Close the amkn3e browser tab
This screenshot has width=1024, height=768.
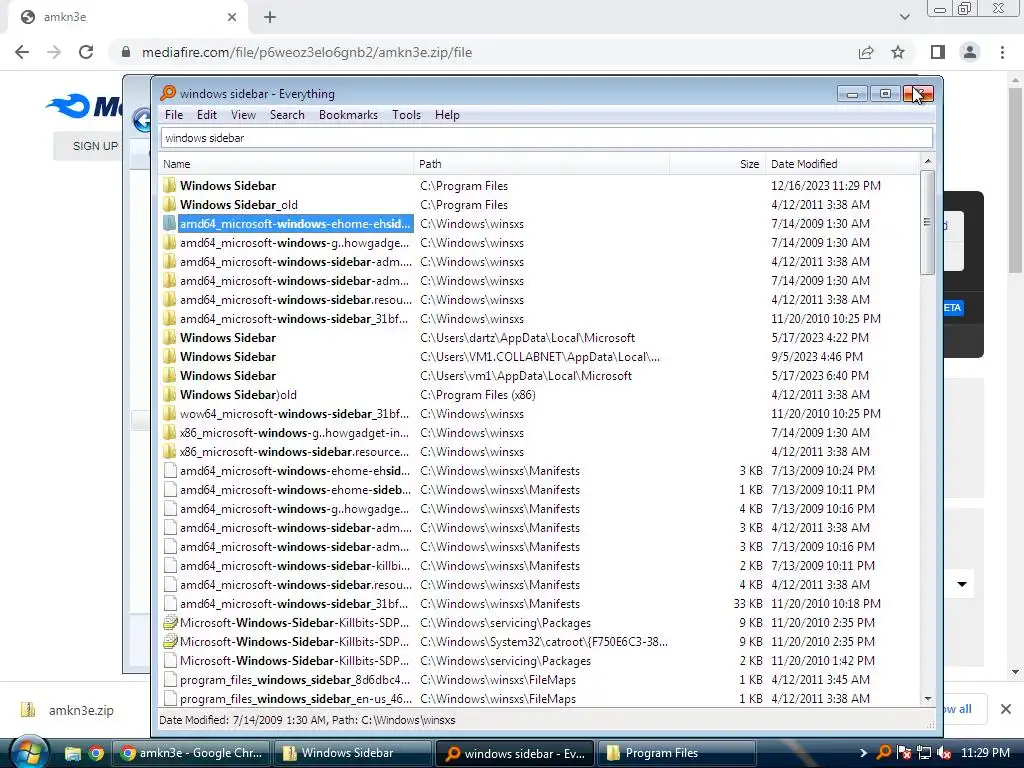(x=232, y=17)
